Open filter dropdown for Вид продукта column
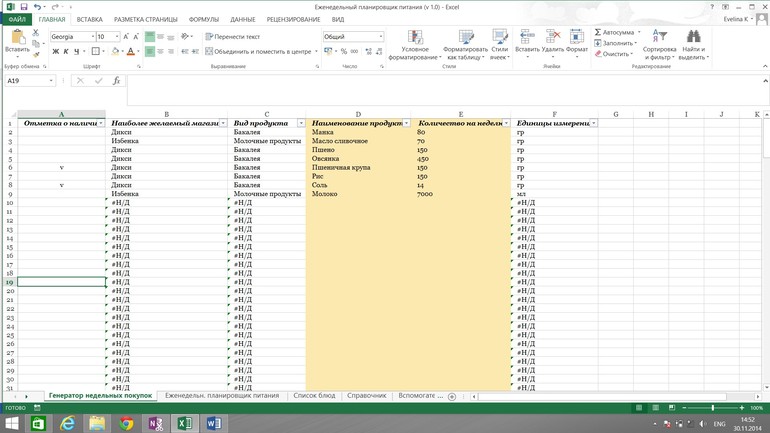 click(x=301, y=123)
